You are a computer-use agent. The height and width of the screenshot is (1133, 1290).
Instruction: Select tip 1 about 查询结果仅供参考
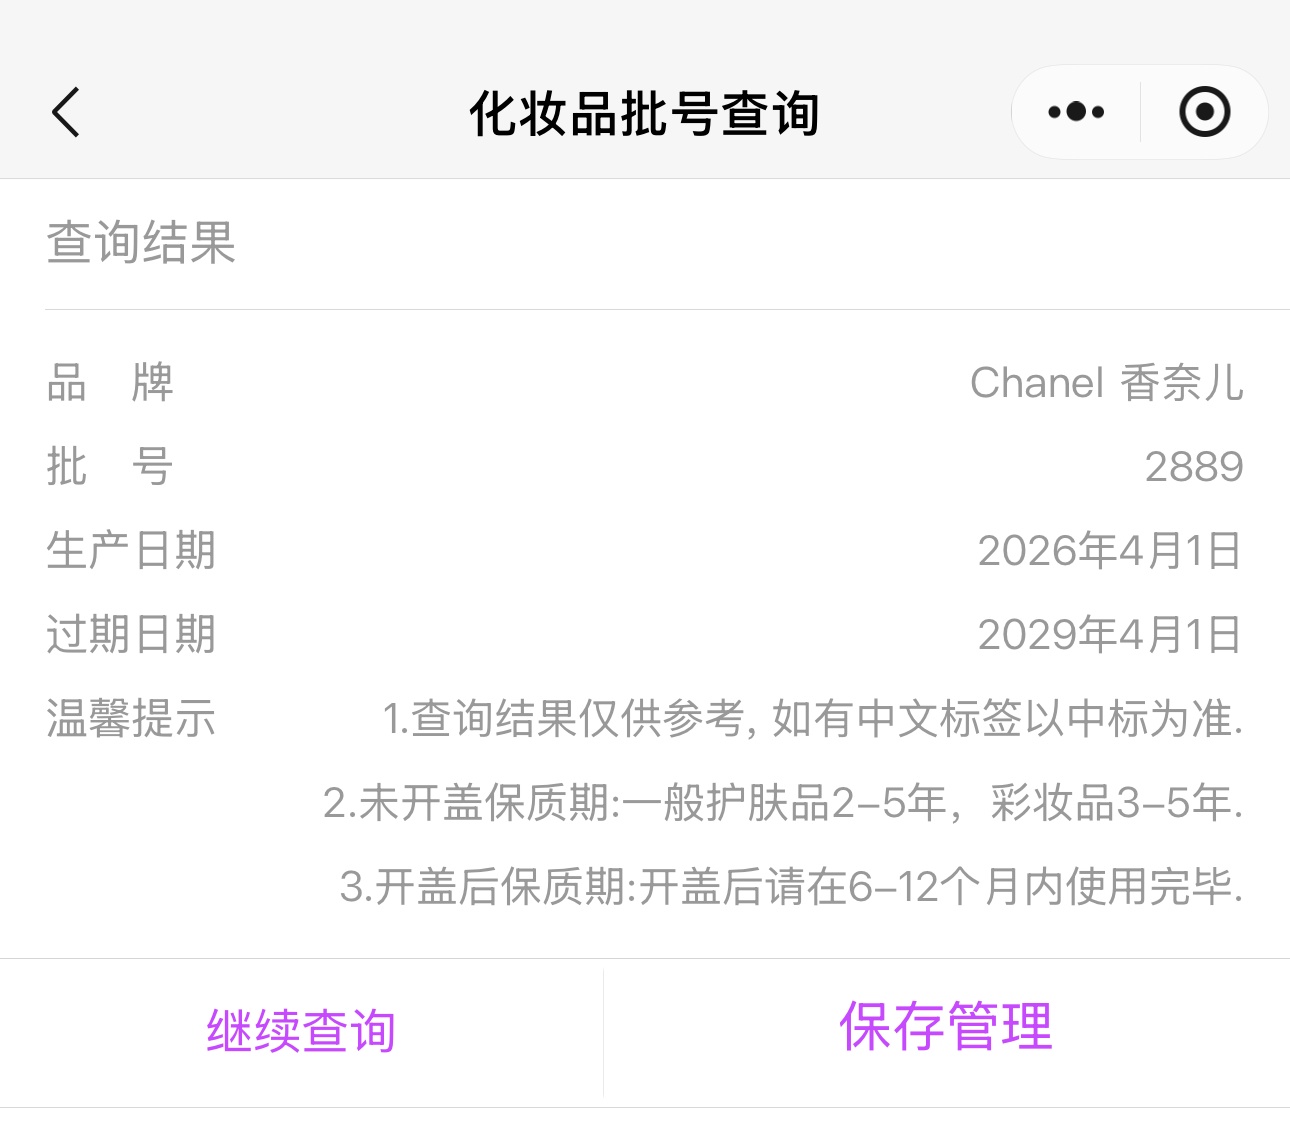(x=813, y=719)
